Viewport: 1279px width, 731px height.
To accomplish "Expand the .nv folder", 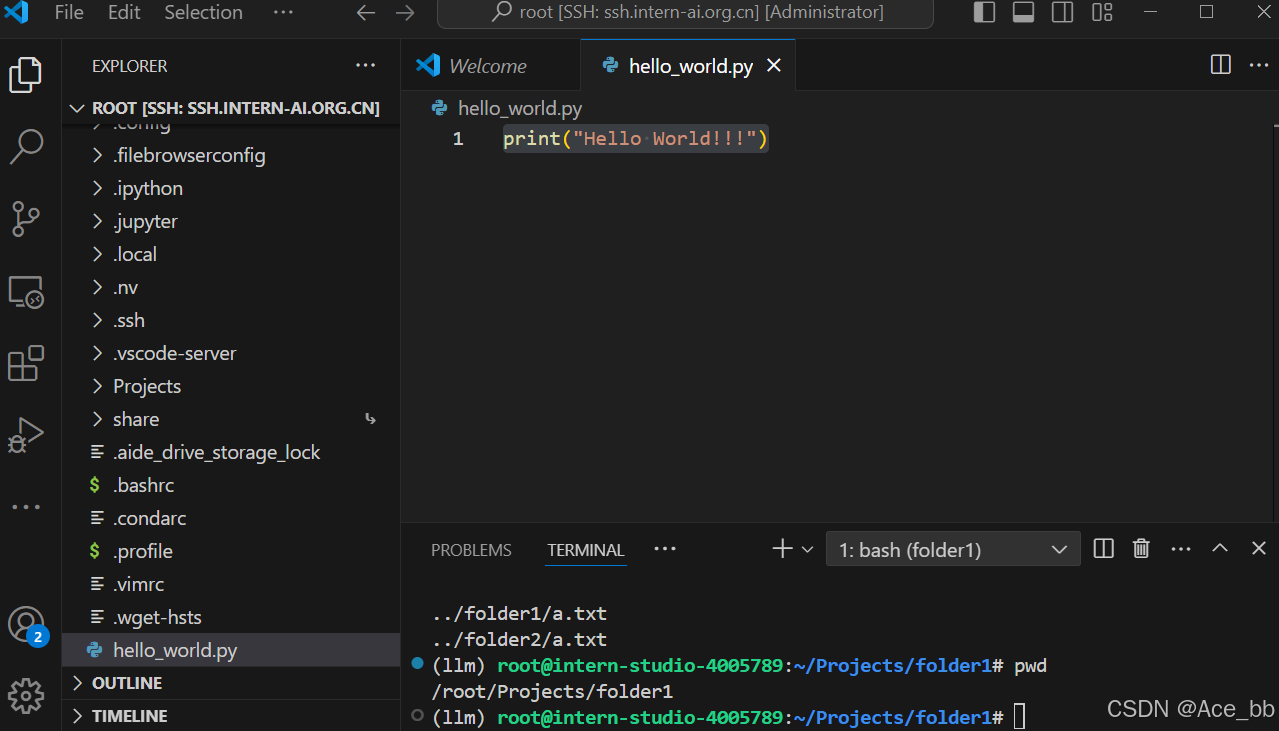I will [x=231, y=288].
